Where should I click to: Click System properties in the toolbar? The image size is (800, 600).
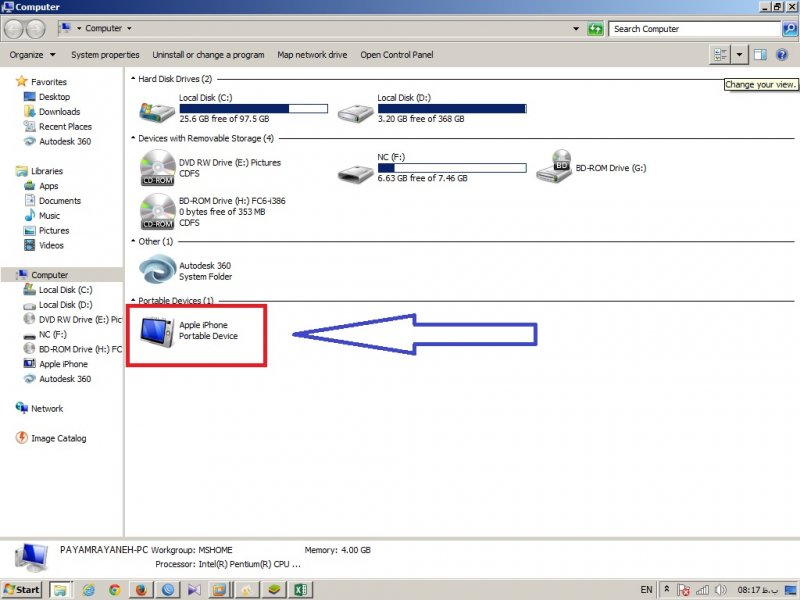(105, 55)
